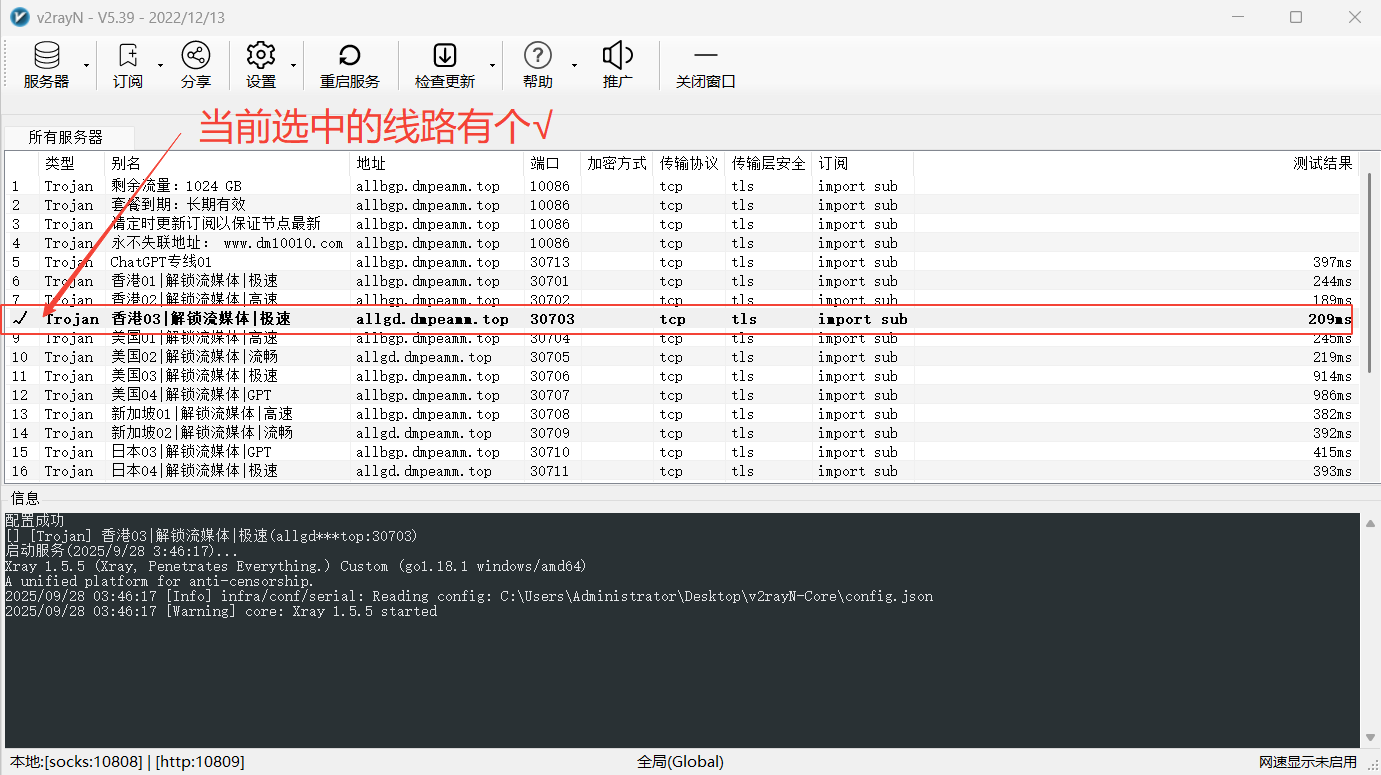Expand the dropdown arrow beside 服务器
Screen dimensions: 1381x775
click(87, 66)
